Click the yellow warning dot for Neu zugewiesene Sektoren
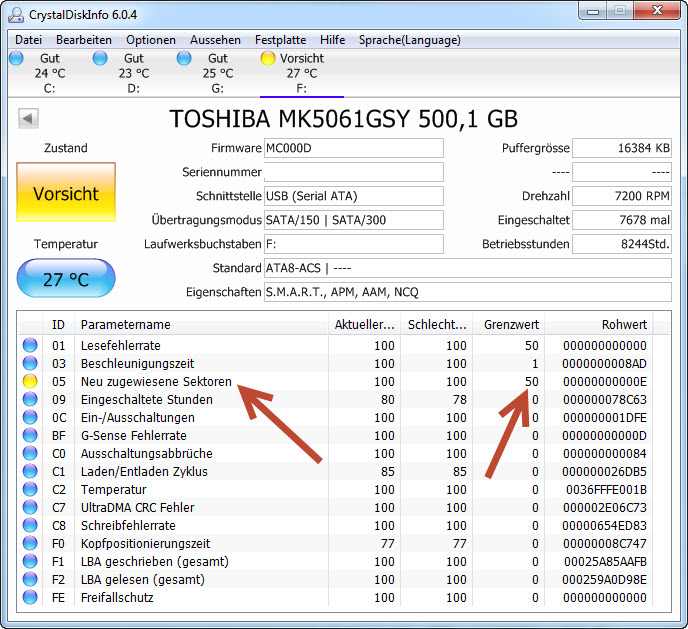This screenshot has width=688, height=629. pyautogui.click(x=30, y=381)
